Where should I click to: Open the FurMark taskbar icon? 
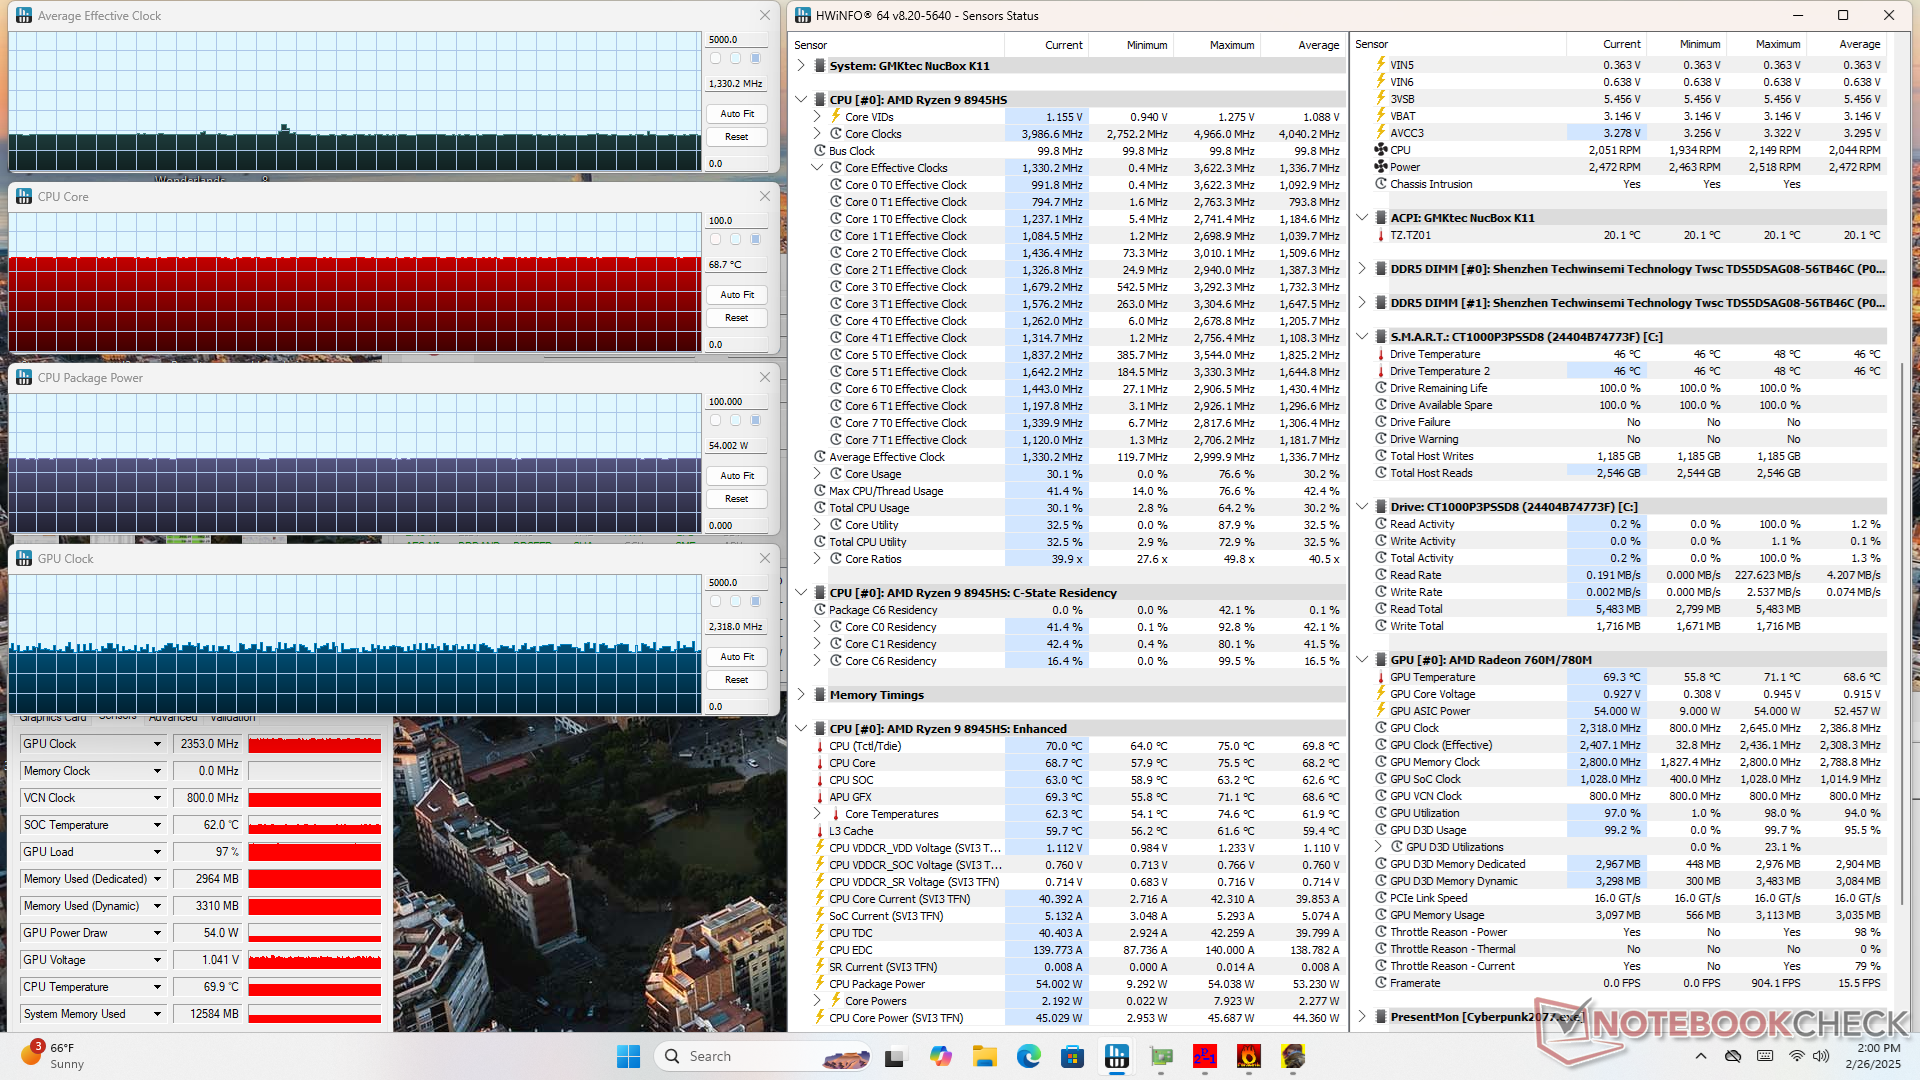tap(1248, 1056)
